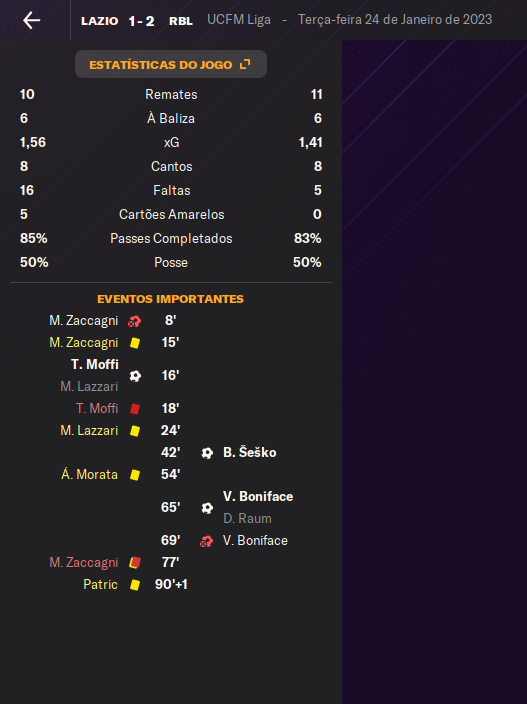Select scorer V. Boniface at 65'
The height and width of the screenshot is (704, 527).
[258, 496]
